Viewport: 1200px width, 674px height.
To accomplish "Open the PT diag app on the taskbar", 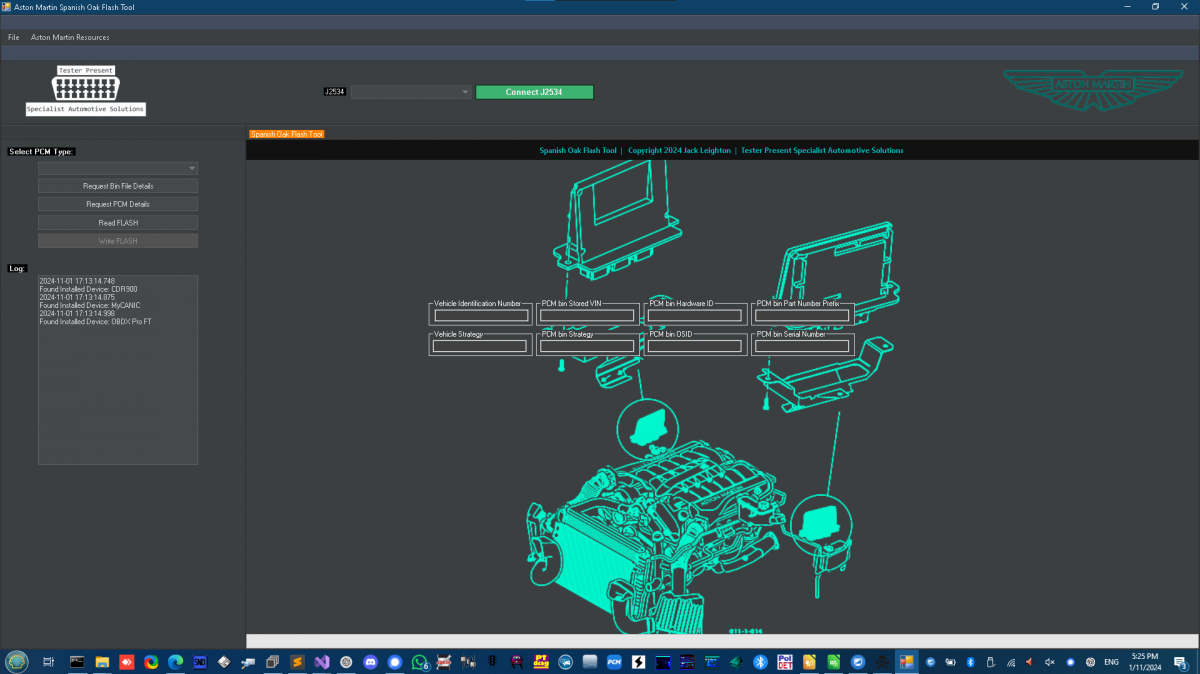I will click(541, 662).
